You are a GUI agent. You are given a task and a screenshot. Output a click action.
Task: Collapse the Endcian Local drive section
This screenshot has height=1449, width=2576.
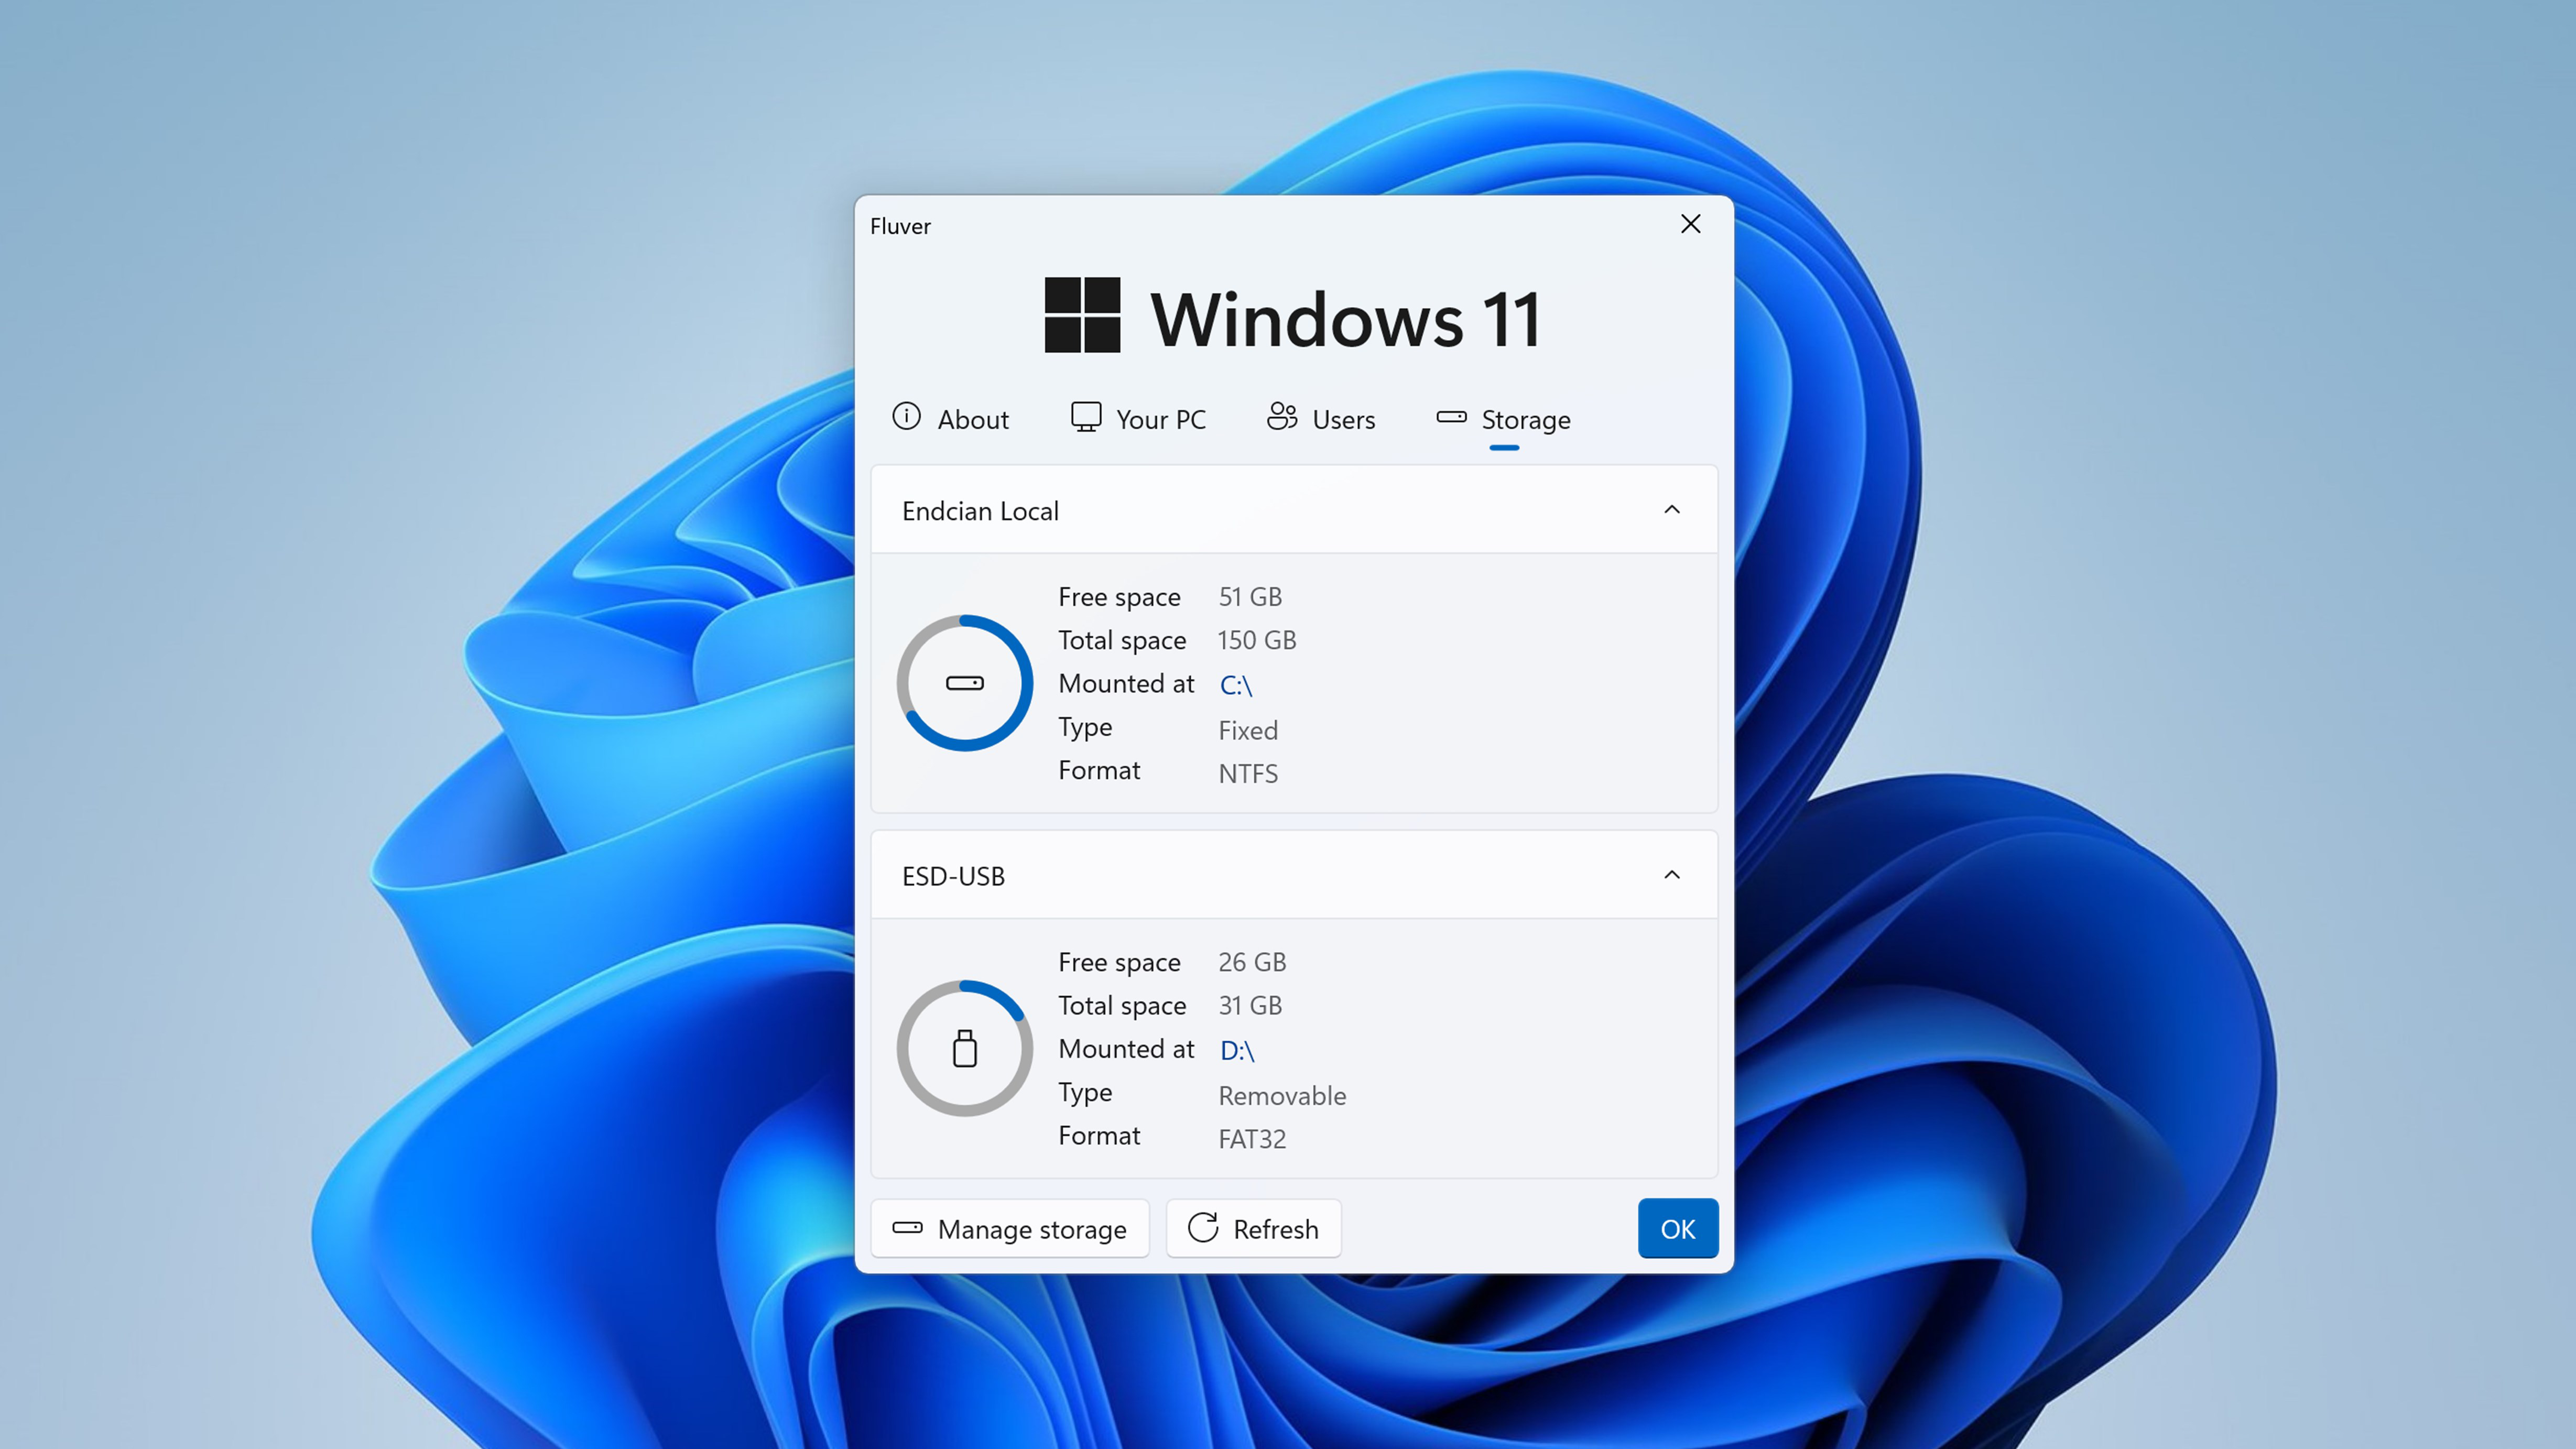click(1672, 510)
